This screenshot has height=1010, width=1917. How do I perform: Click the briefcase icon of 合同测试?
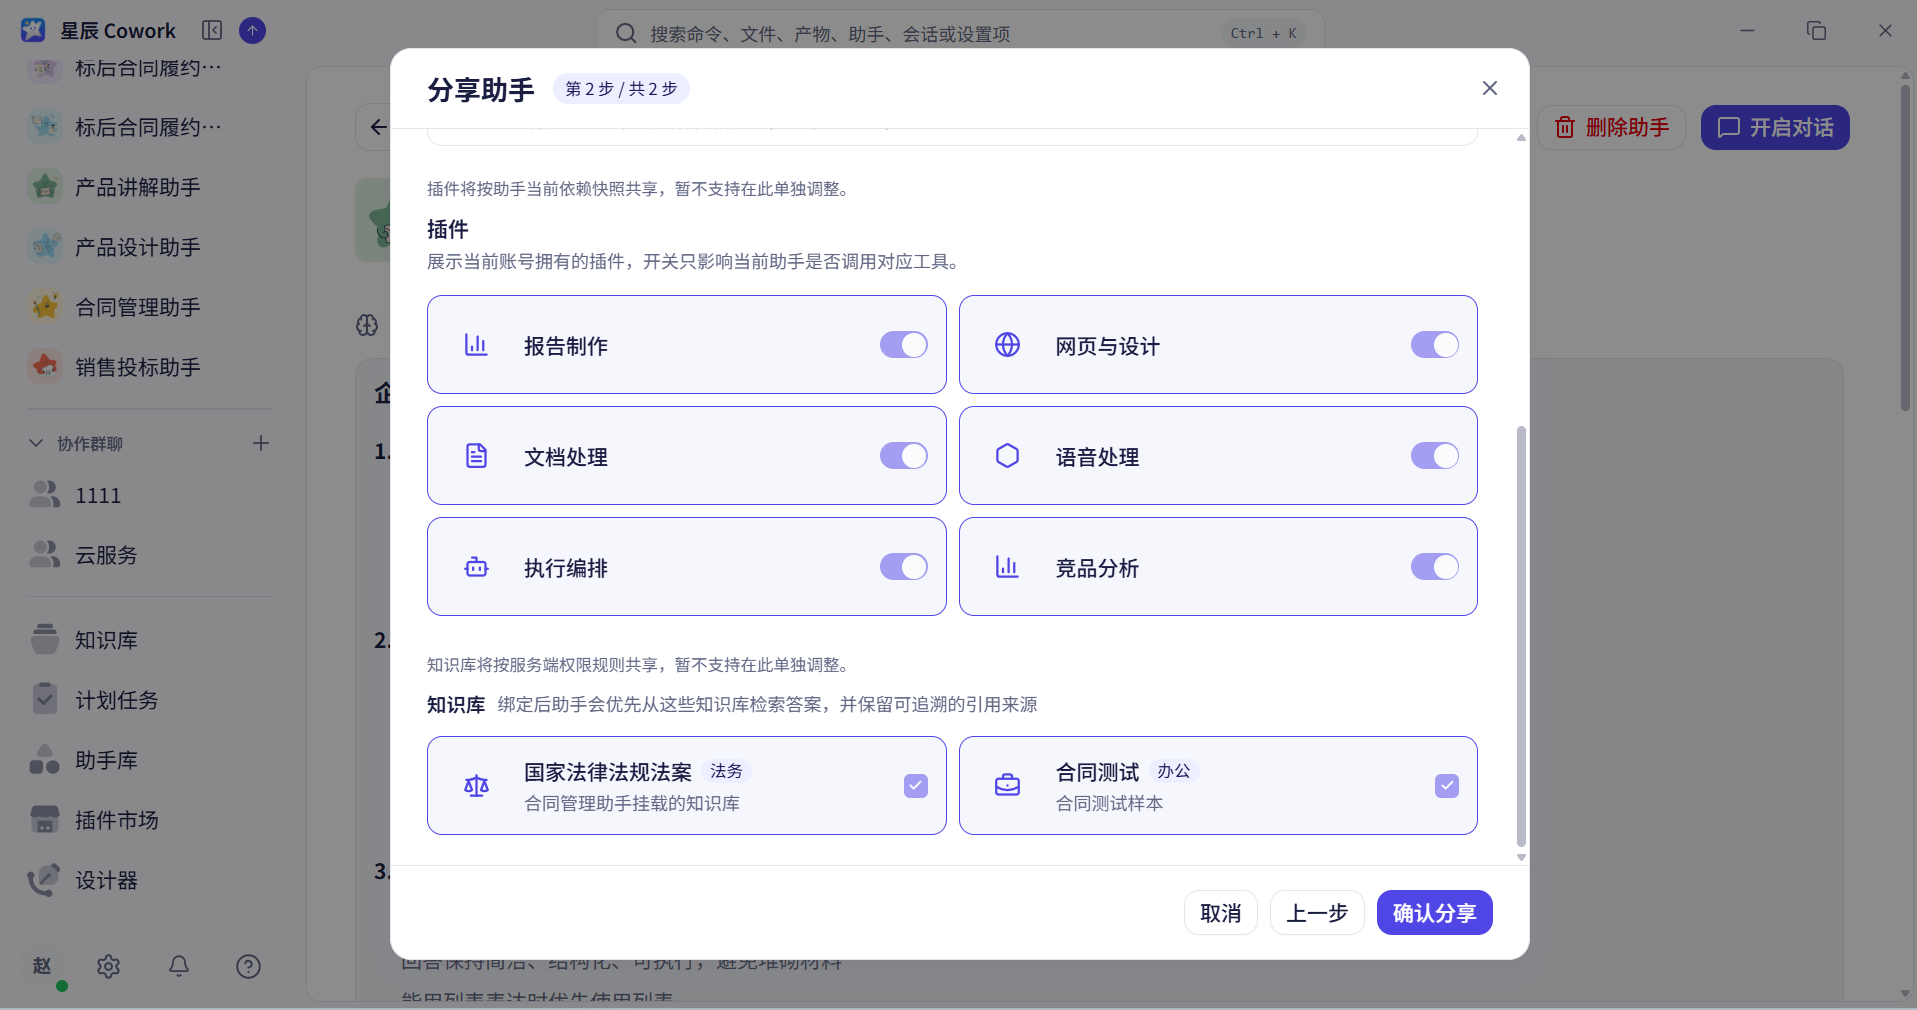coord(1007,786)
